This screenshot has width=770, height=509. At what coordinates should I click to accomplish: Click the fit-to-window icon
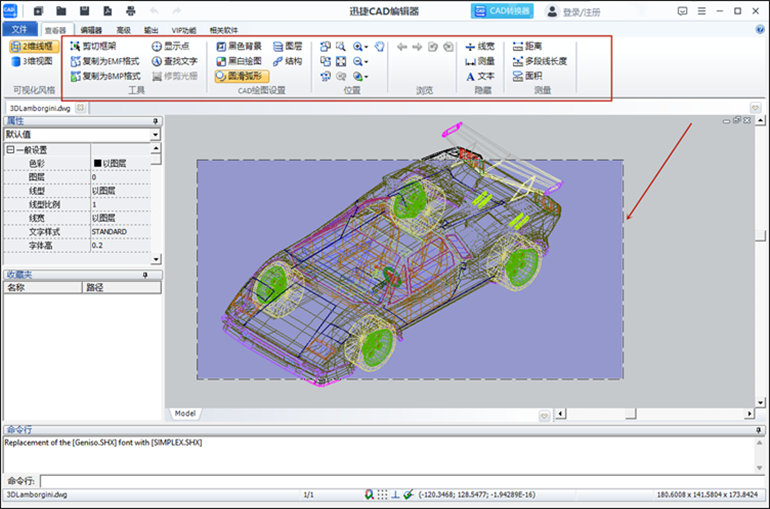341,61
